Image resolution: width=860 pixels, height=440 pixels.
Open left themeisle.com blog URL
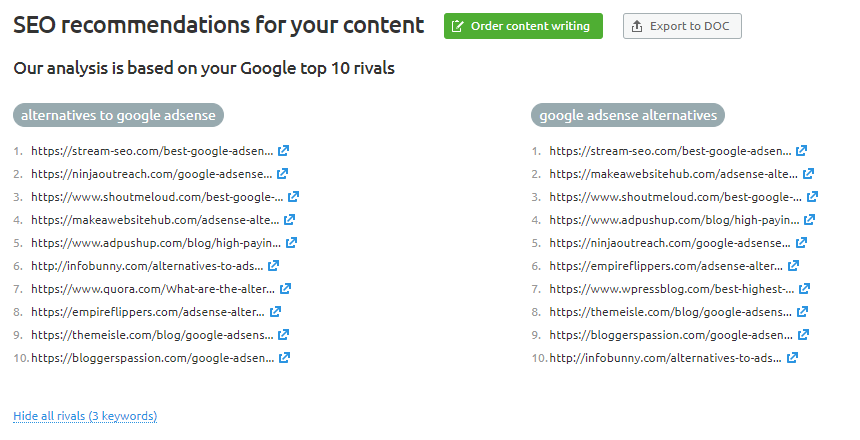(150, 334)
